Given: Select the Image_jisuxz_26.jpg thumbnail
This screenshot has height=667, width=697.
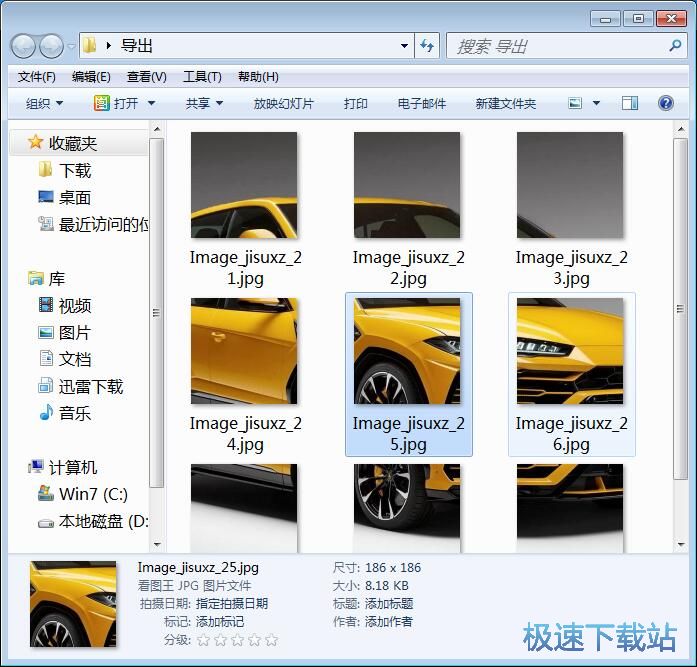Looking at the screenshot, I should click(x=570, y=351).
